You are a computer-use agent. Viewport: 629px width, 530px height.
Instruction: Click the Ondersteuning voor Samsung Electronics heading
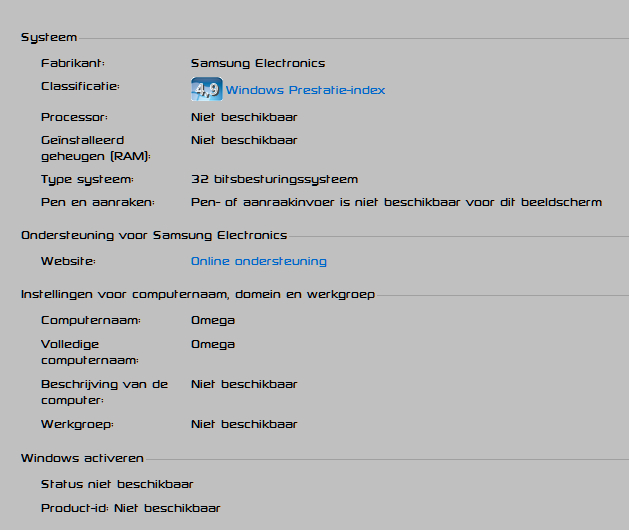(154, 235)
